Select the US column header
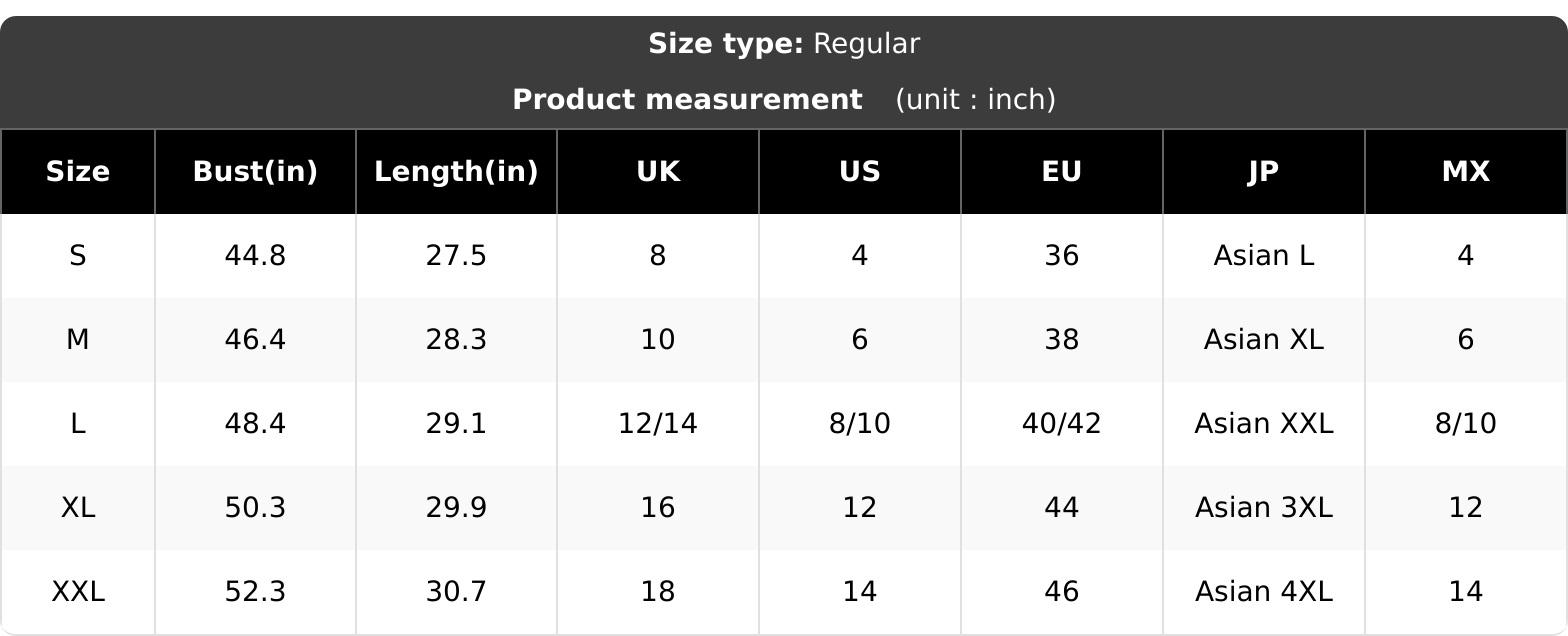The width and height of the screenshot is (1568, 636). [860, 172]
